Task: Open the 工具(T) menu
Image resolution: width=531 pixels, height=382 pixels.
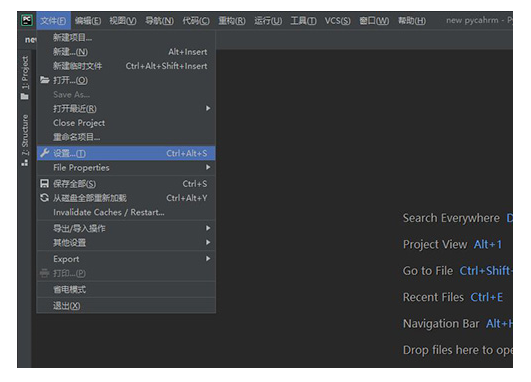Action: point(303,21)
